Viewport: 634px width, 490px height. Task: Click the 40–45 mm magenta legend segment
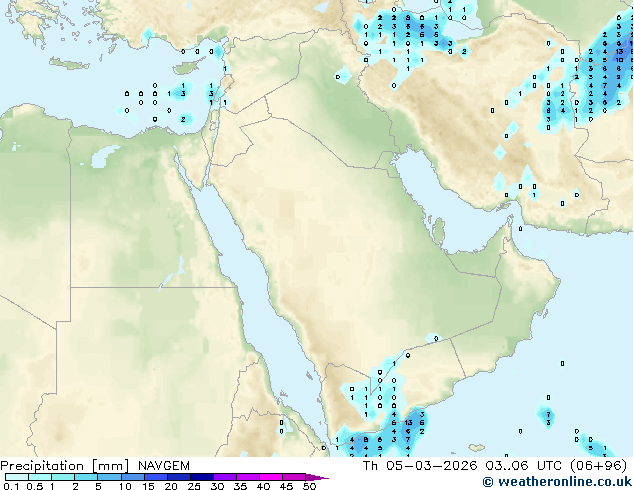click(x=271, y=477)
